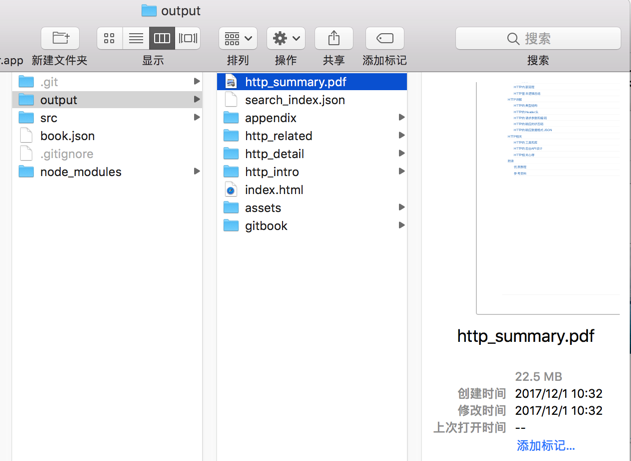Click the http_intro folder icon
The image size is (631, 461).
tap(231, 172)
